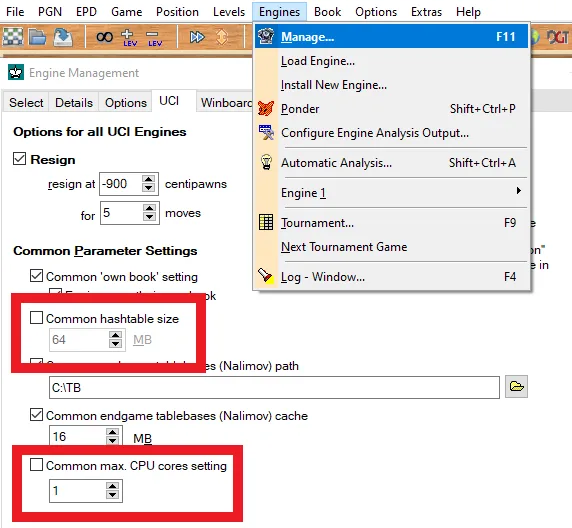This screenshot has height=528, width=572.
Task: Switch to the Winboard tab
Action: [226, 103]
